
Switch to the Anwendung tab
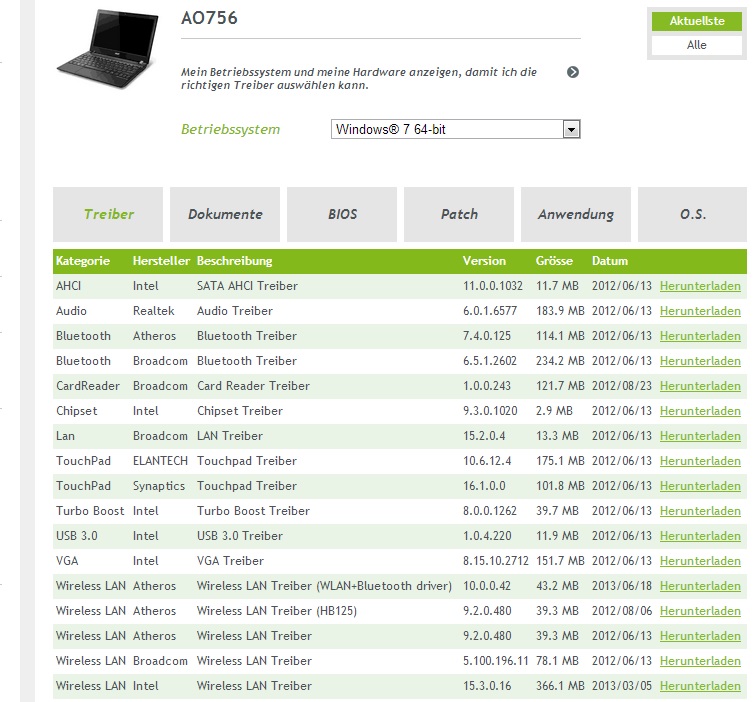576,214
